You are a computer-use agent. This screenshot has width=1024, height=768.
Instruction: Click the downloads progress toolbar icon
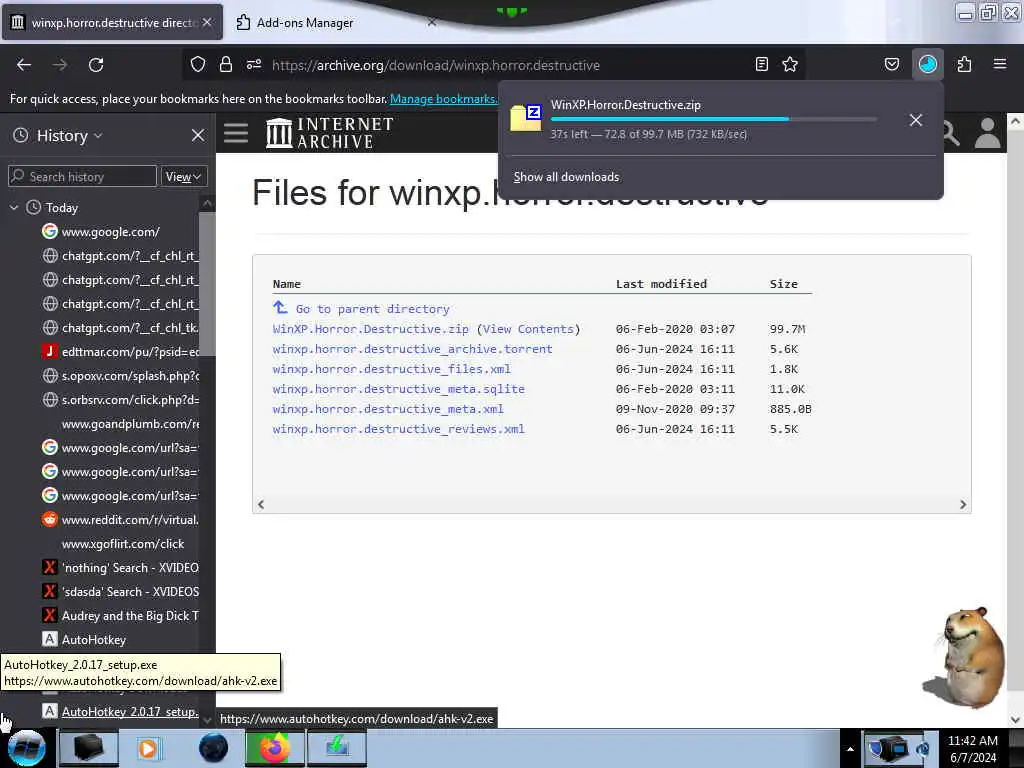(927, 64)
